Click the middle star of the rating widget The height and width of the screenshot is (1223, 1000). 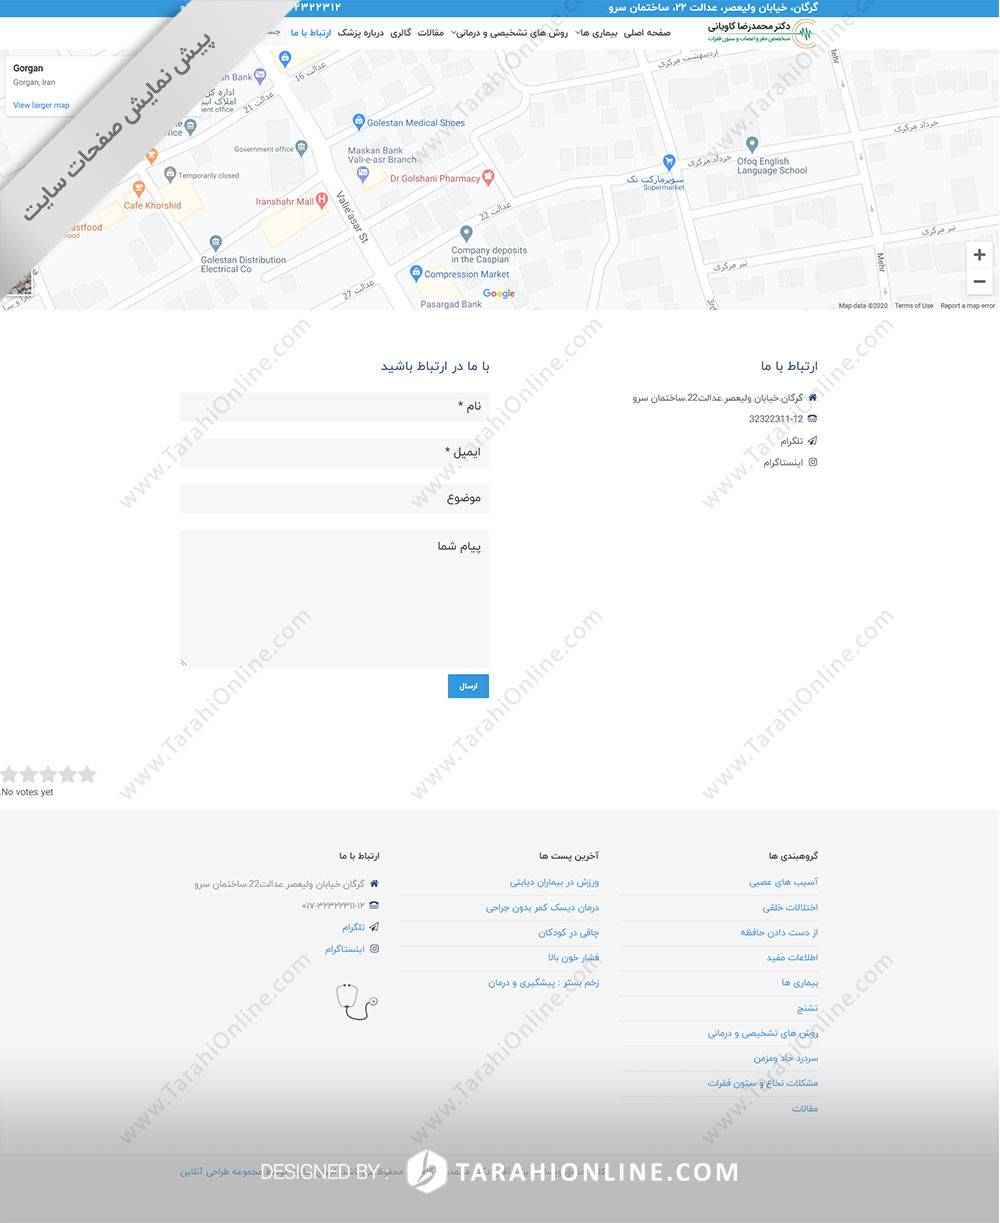click(x=48, y=774)
